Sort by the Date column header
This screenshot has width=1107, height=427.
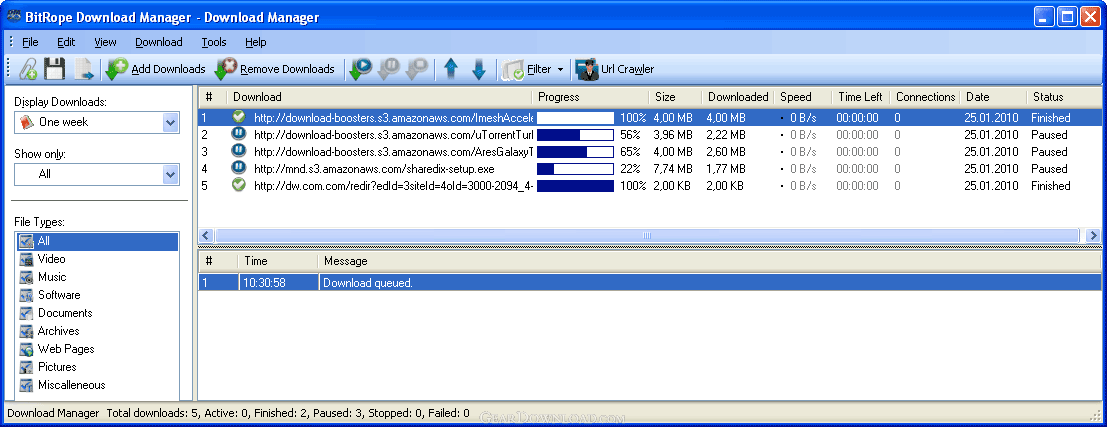[993, 97]
